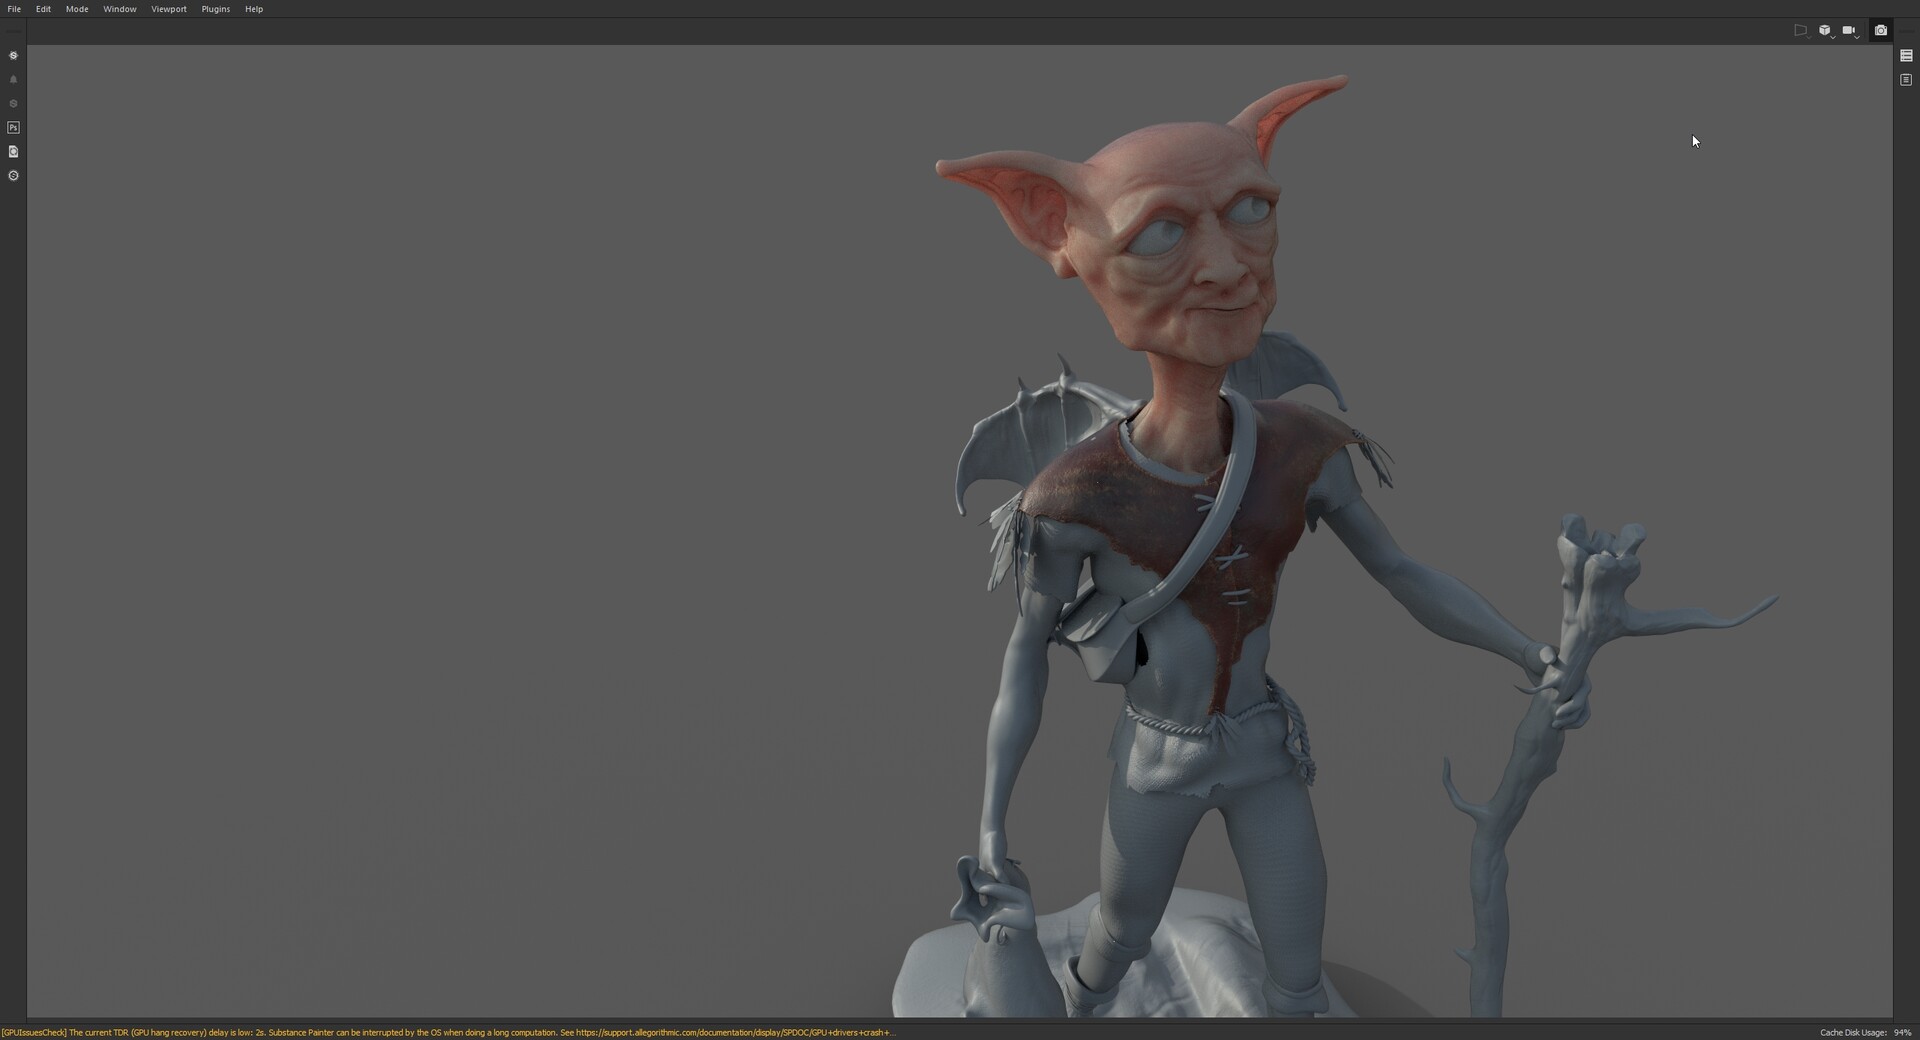This screenshot has height=1040, width=1920.
Task: Open the resources updater panel
Action: click(x=13, y=151)
